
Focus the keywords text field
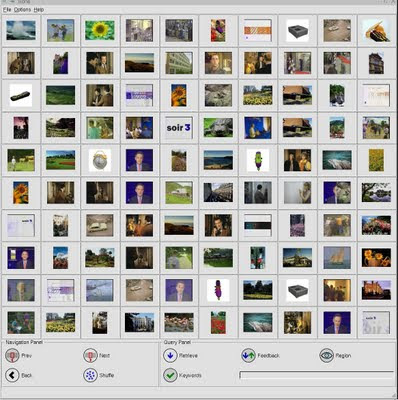click(317, 375)
